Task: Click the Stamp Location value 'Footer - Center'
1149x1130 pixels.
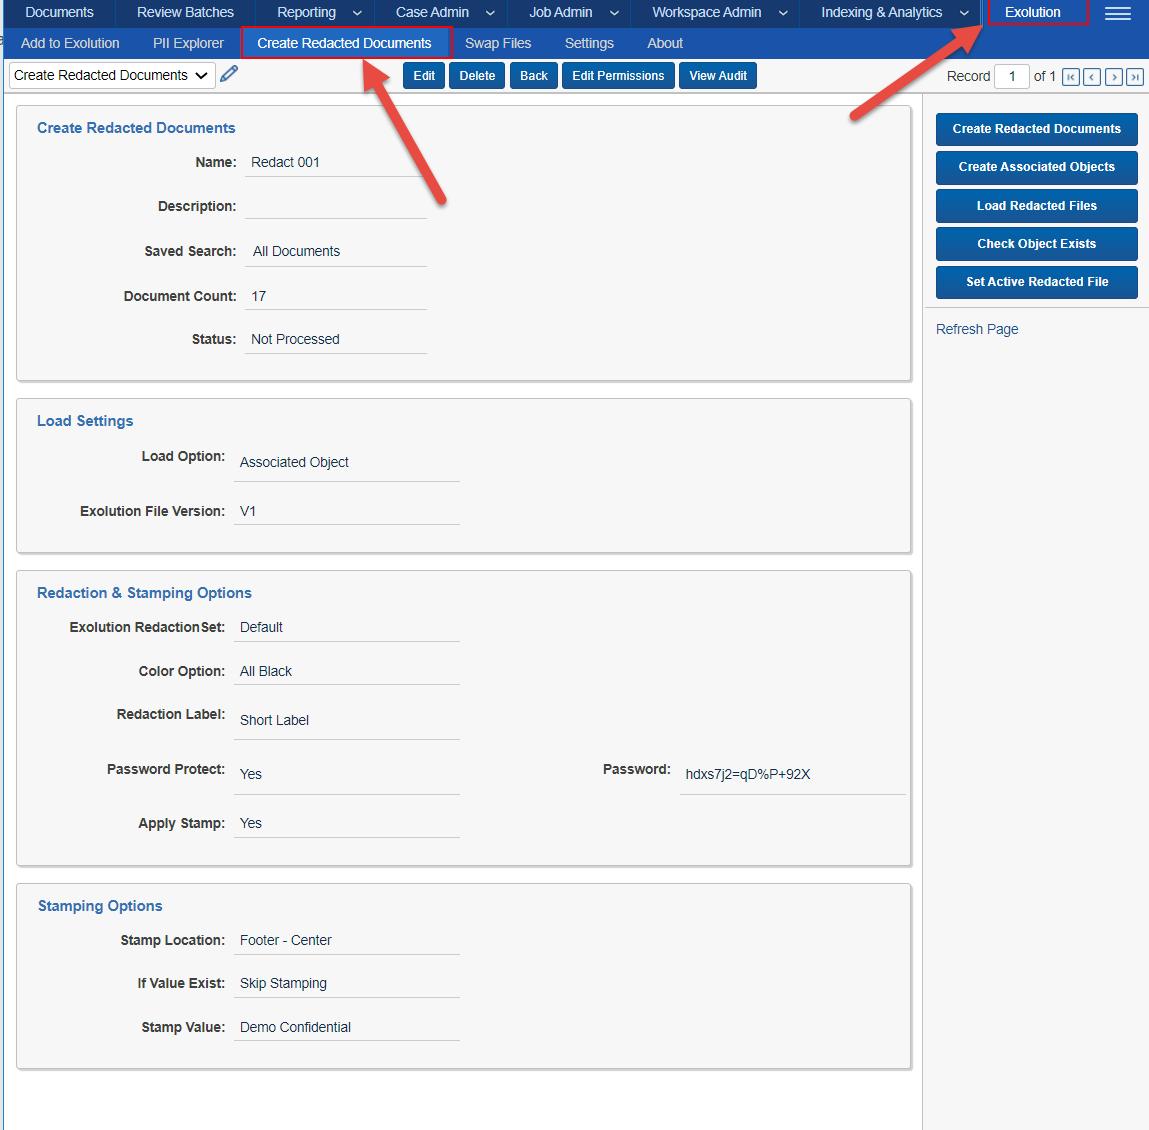Action: pyautogui.click(x=285, y=940)
